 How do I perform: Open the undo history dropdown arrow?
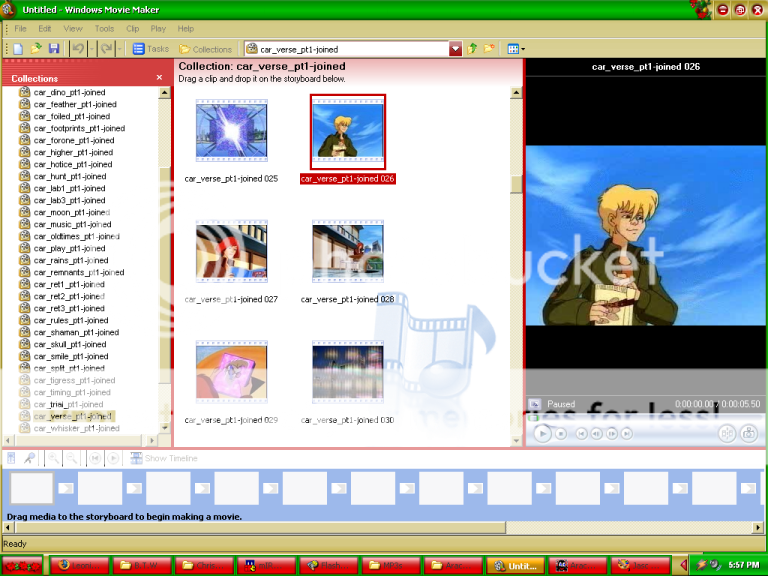(91, 49)
